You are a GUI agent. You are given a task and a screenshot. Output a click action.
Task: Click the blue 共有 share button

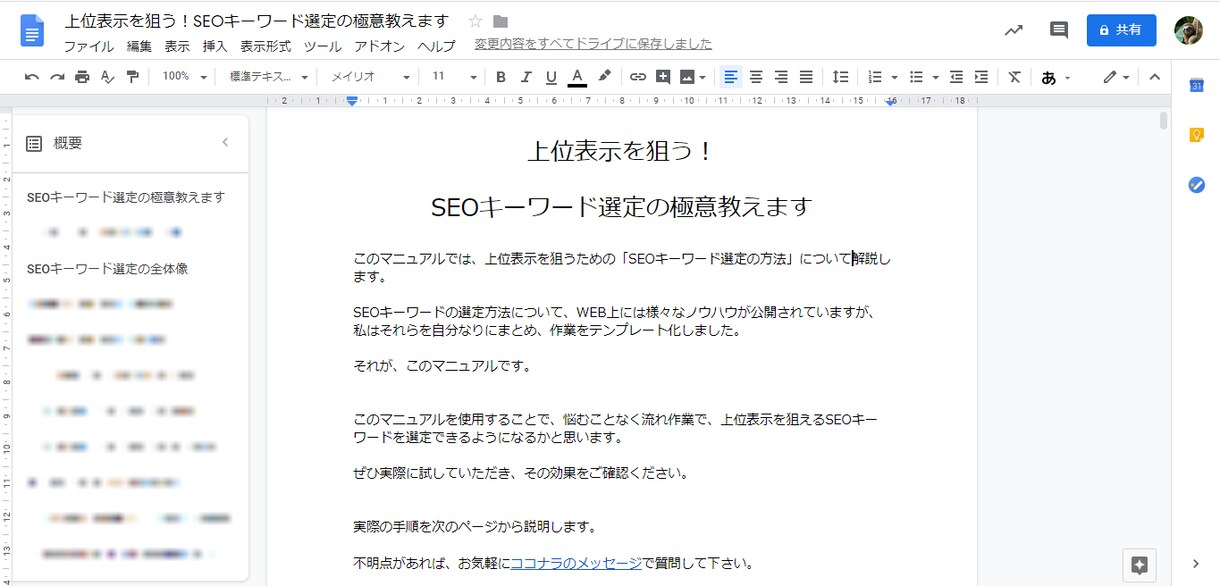(1121, 30)
